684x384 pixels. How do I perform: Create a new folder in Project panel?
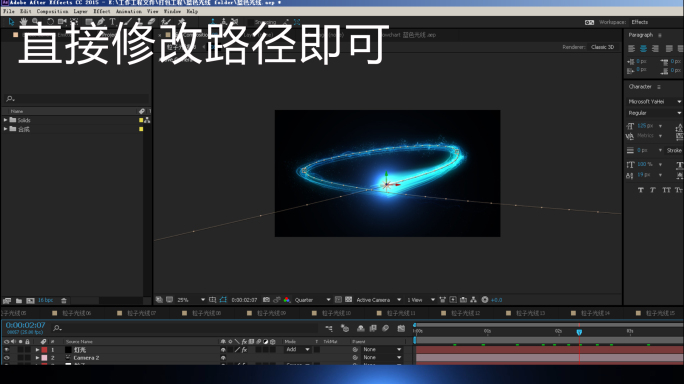tap(19, 301)
